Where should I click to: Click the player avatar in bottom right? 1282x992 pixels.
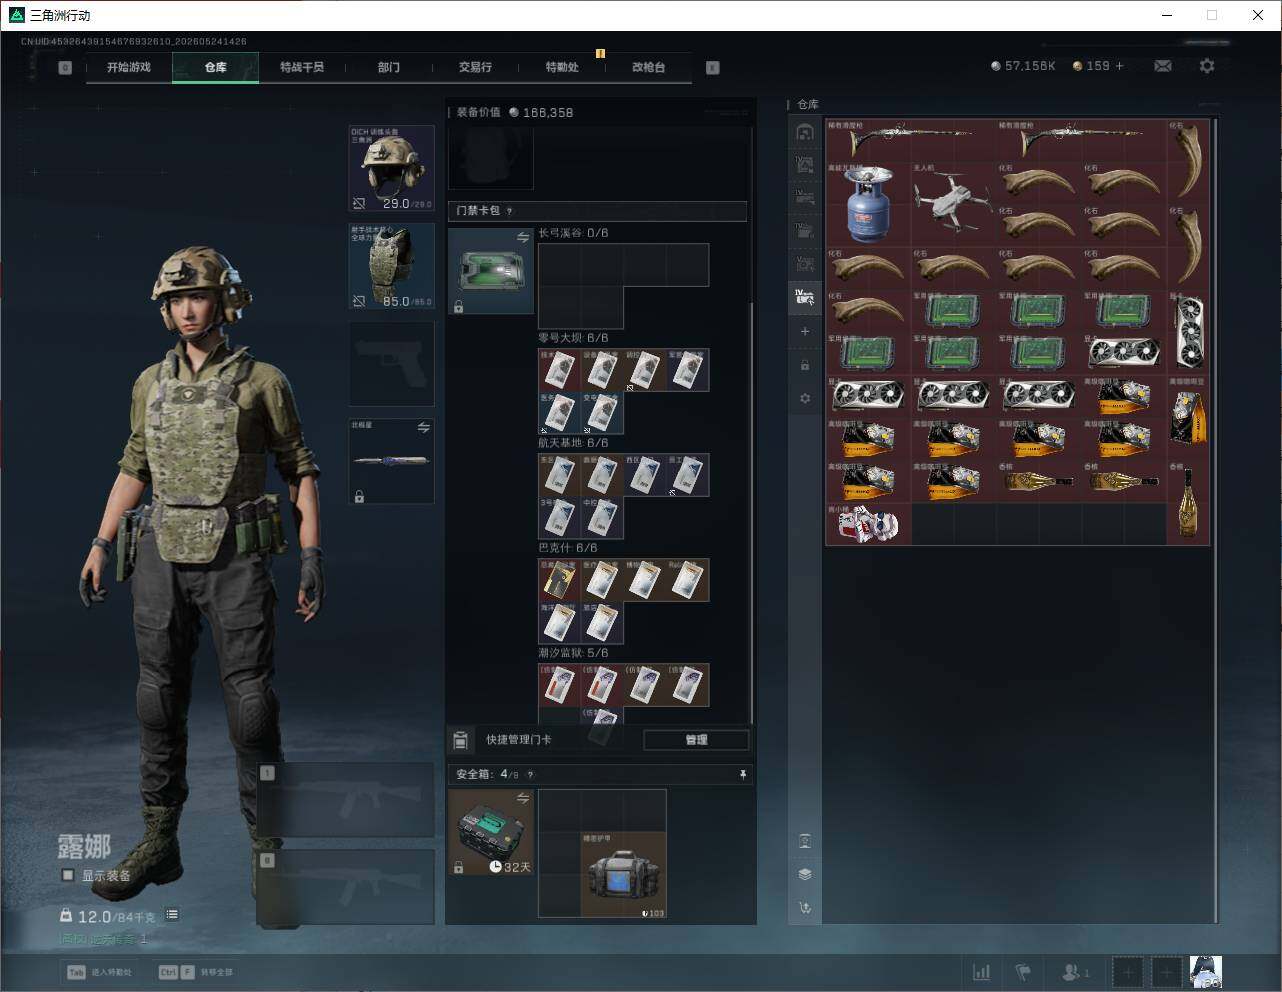1206,972
